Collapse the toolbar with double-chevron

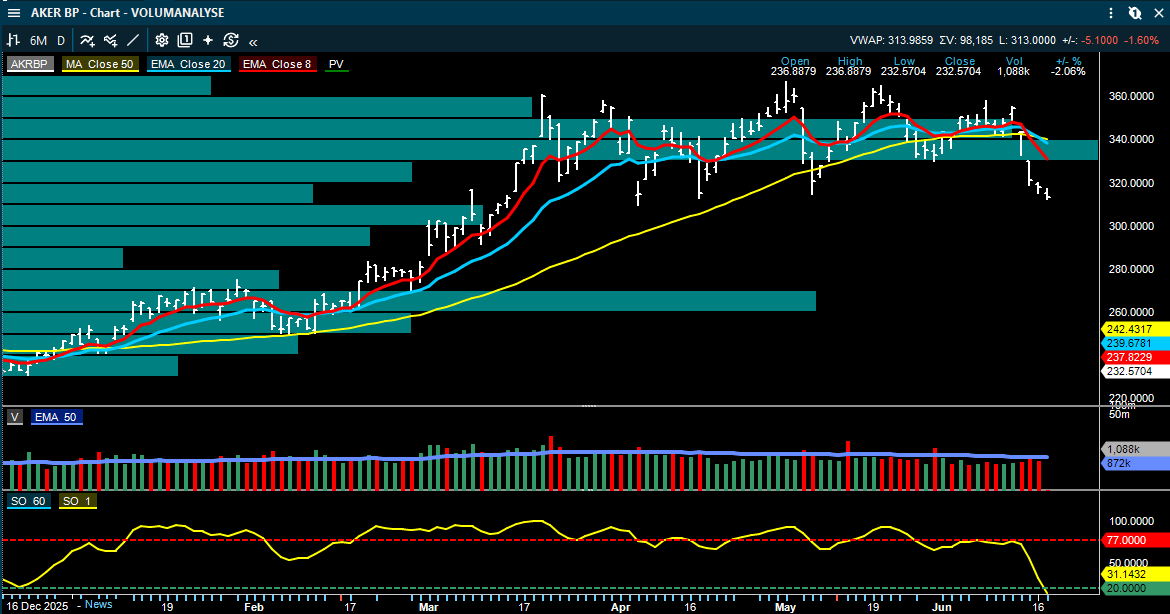point(253,42)
